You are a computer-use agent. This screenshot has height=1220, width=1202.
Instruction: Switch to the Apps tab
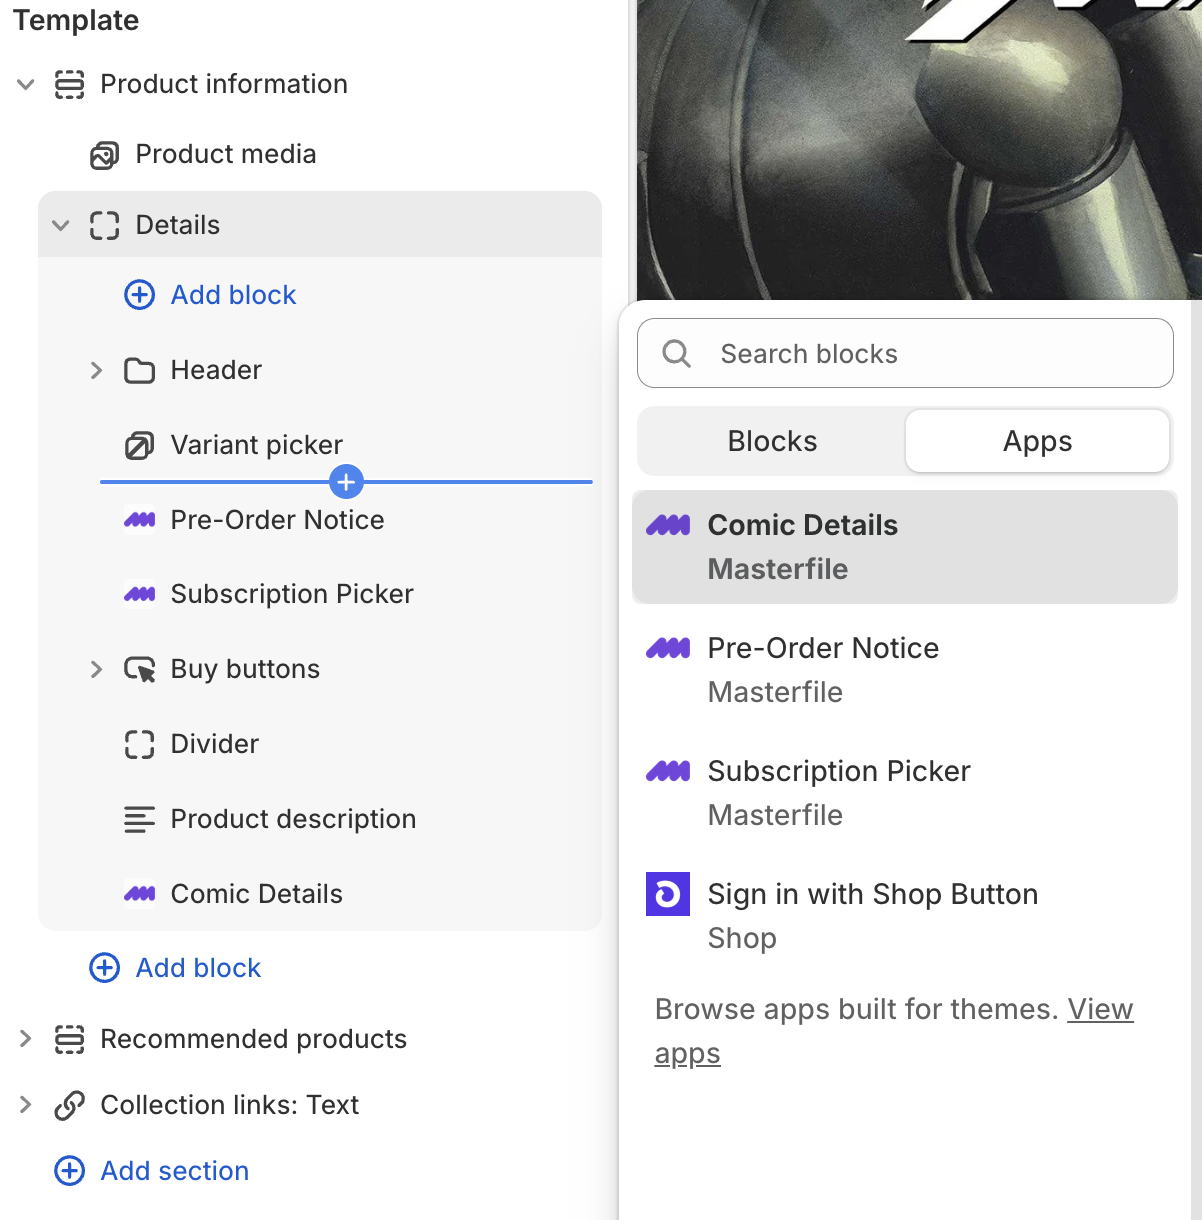[1037, 441]
